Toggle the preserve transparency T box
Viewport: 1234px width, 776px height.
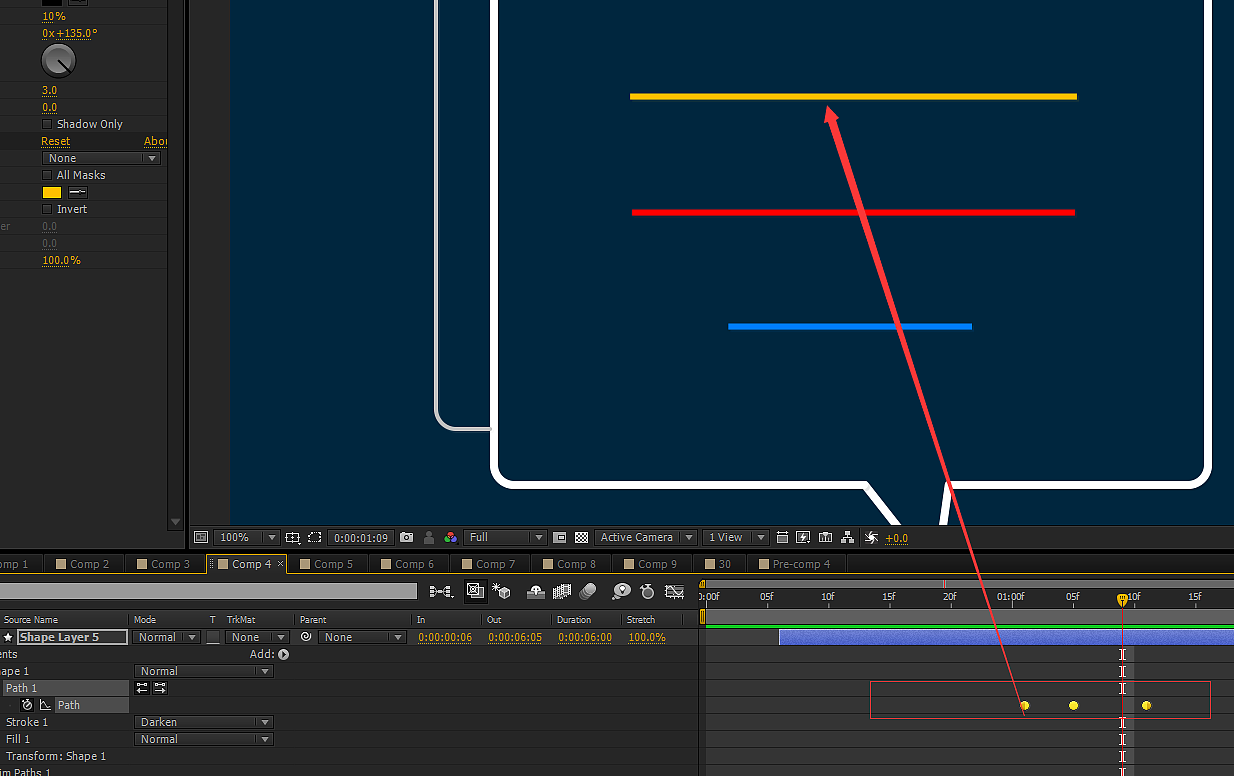(212, 637)
